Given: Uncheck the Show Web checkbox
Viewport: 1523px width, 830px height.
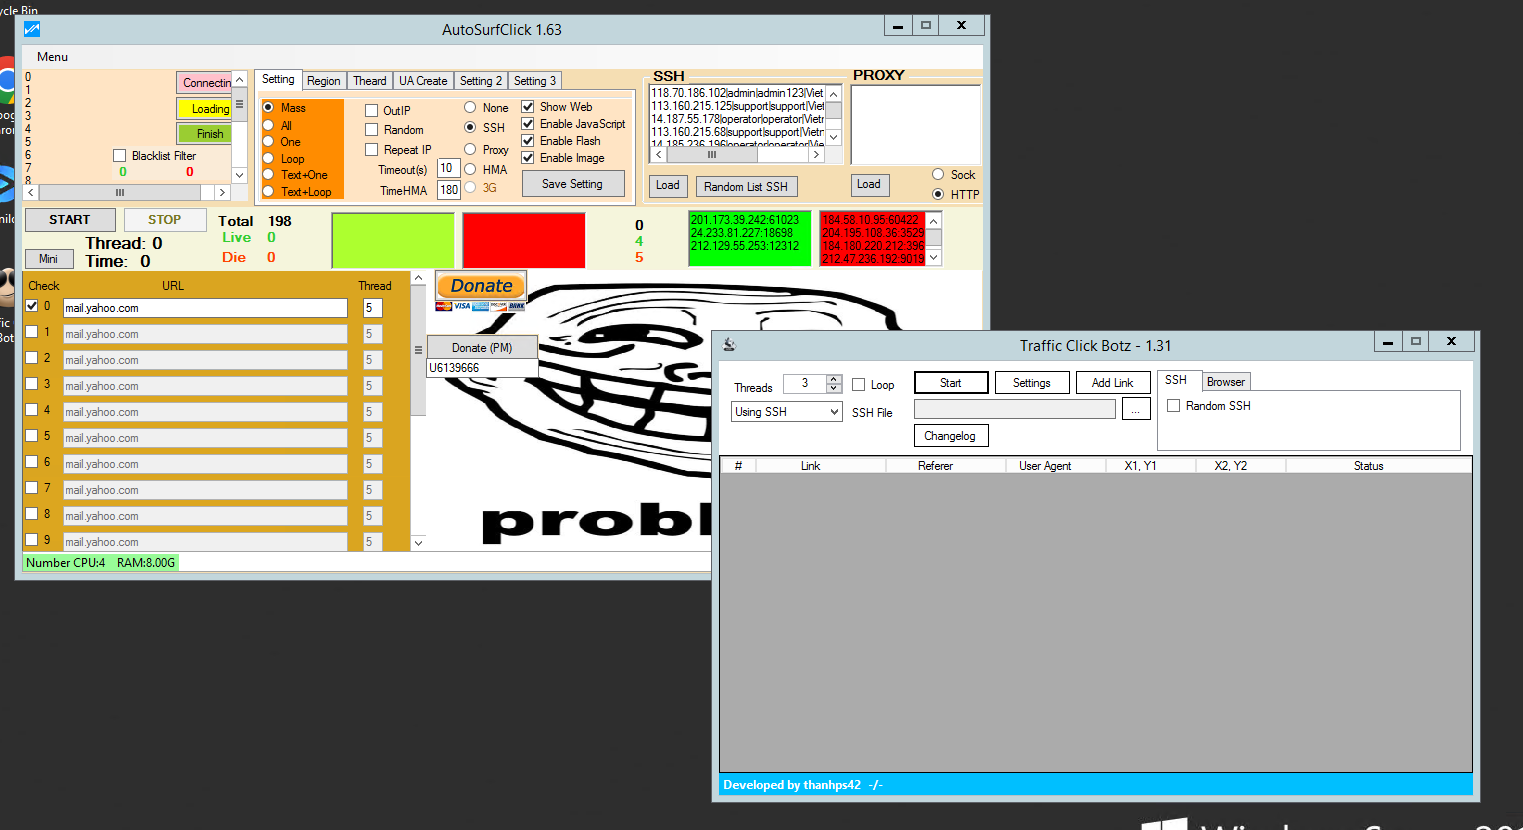Looking at the screenshot, I should pyautogui.click(x=528, y=106).
